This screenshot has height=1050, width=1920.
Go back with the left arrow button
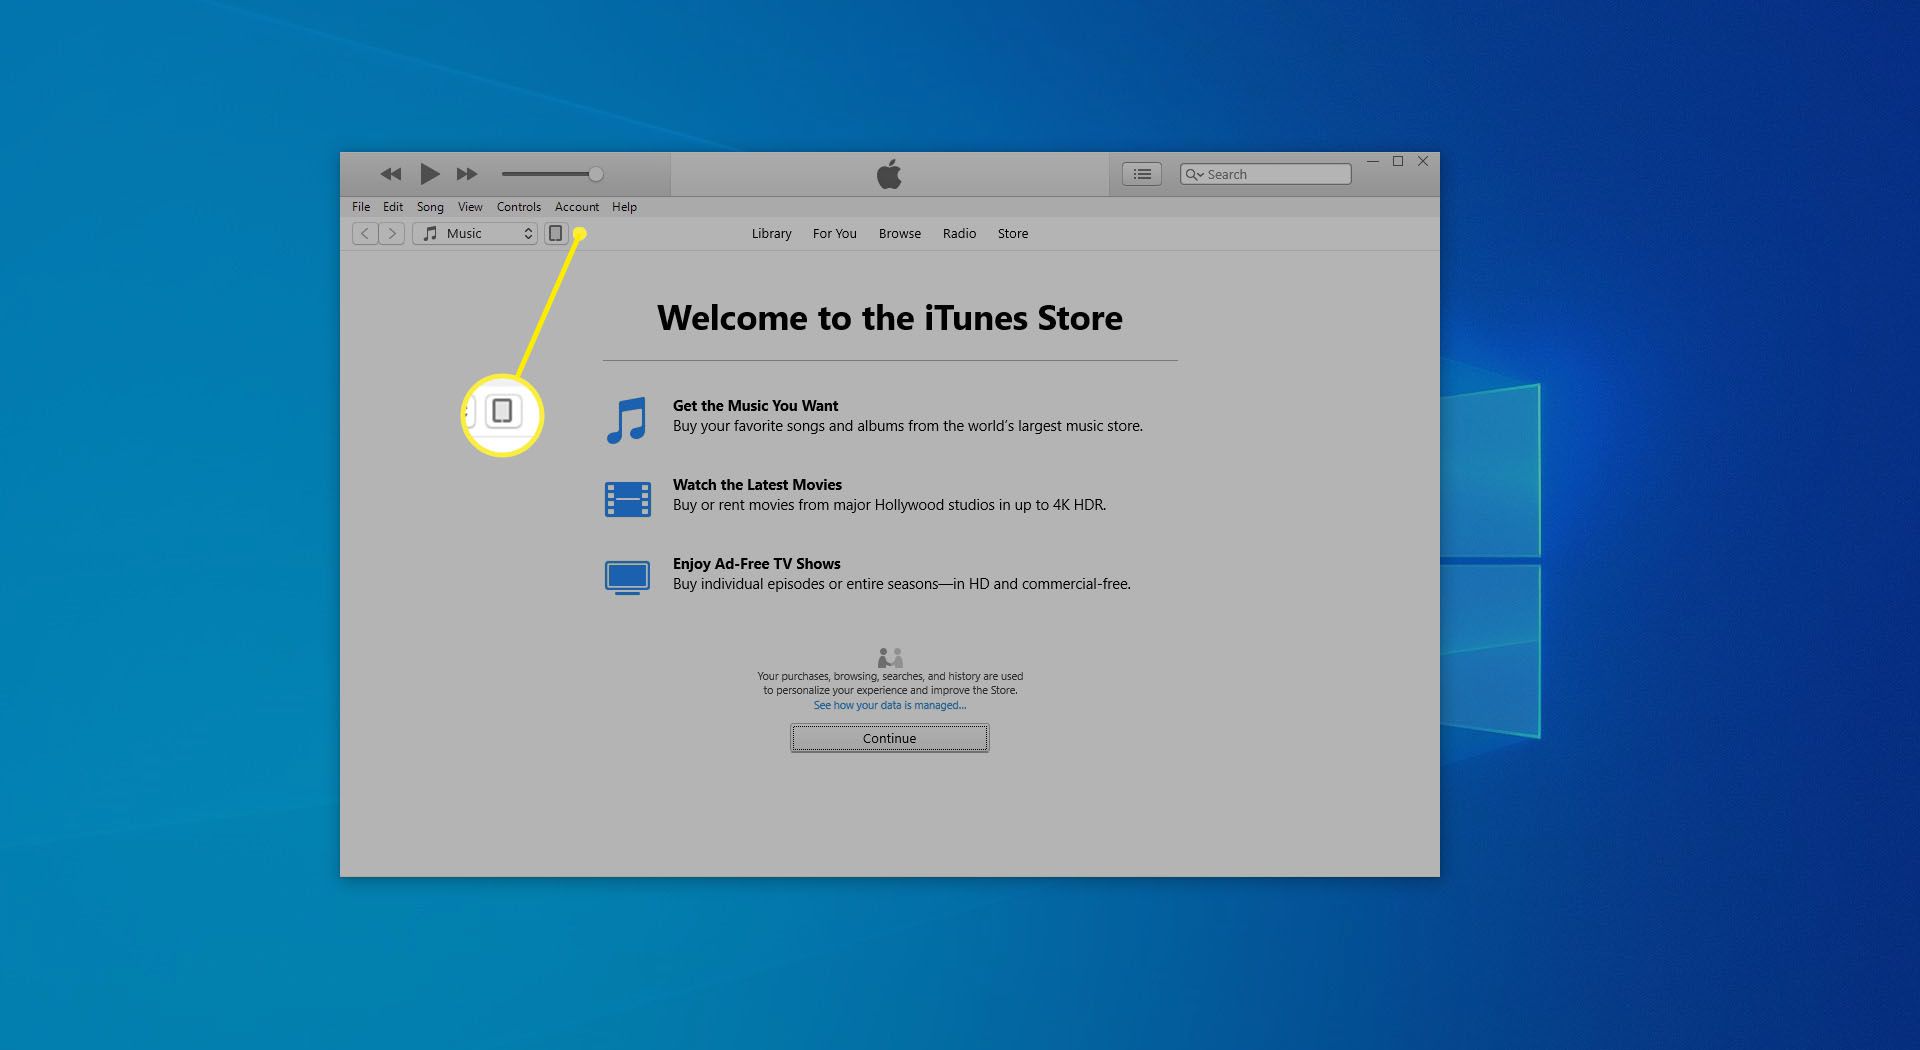point(365,233)
